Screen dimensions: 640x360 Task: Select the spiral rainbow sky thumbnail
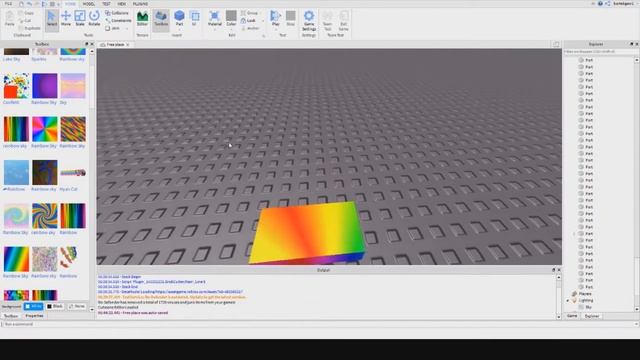(x=44, y=216)
